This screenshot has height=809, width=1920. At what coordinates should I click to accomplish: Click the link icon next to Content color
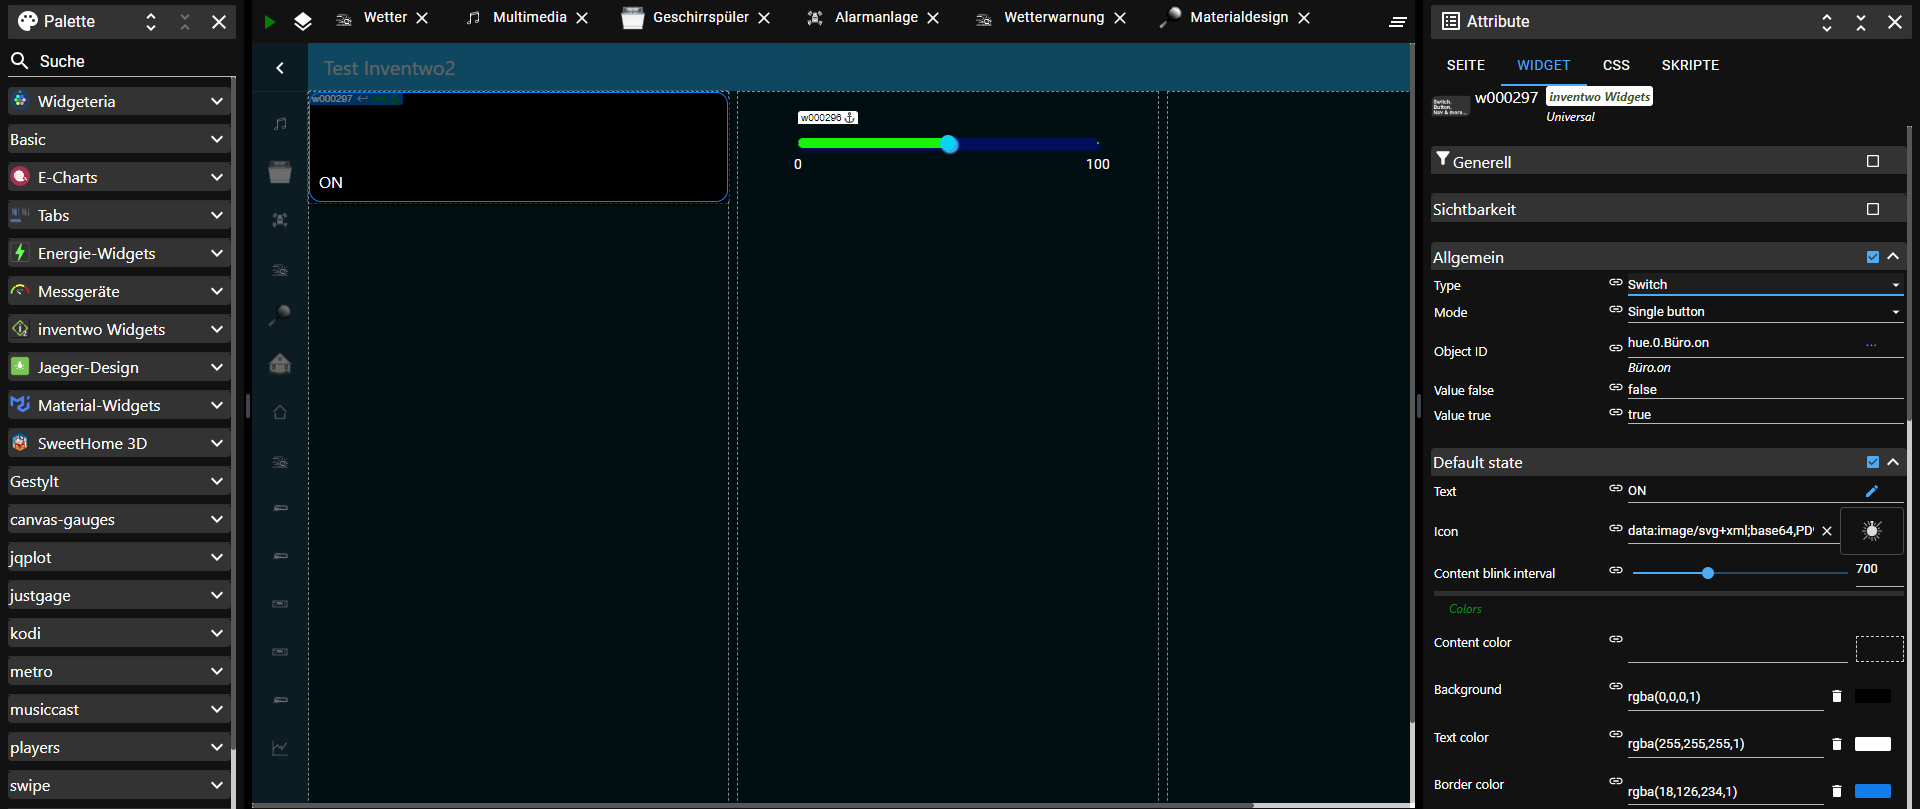coord(1615,639)
